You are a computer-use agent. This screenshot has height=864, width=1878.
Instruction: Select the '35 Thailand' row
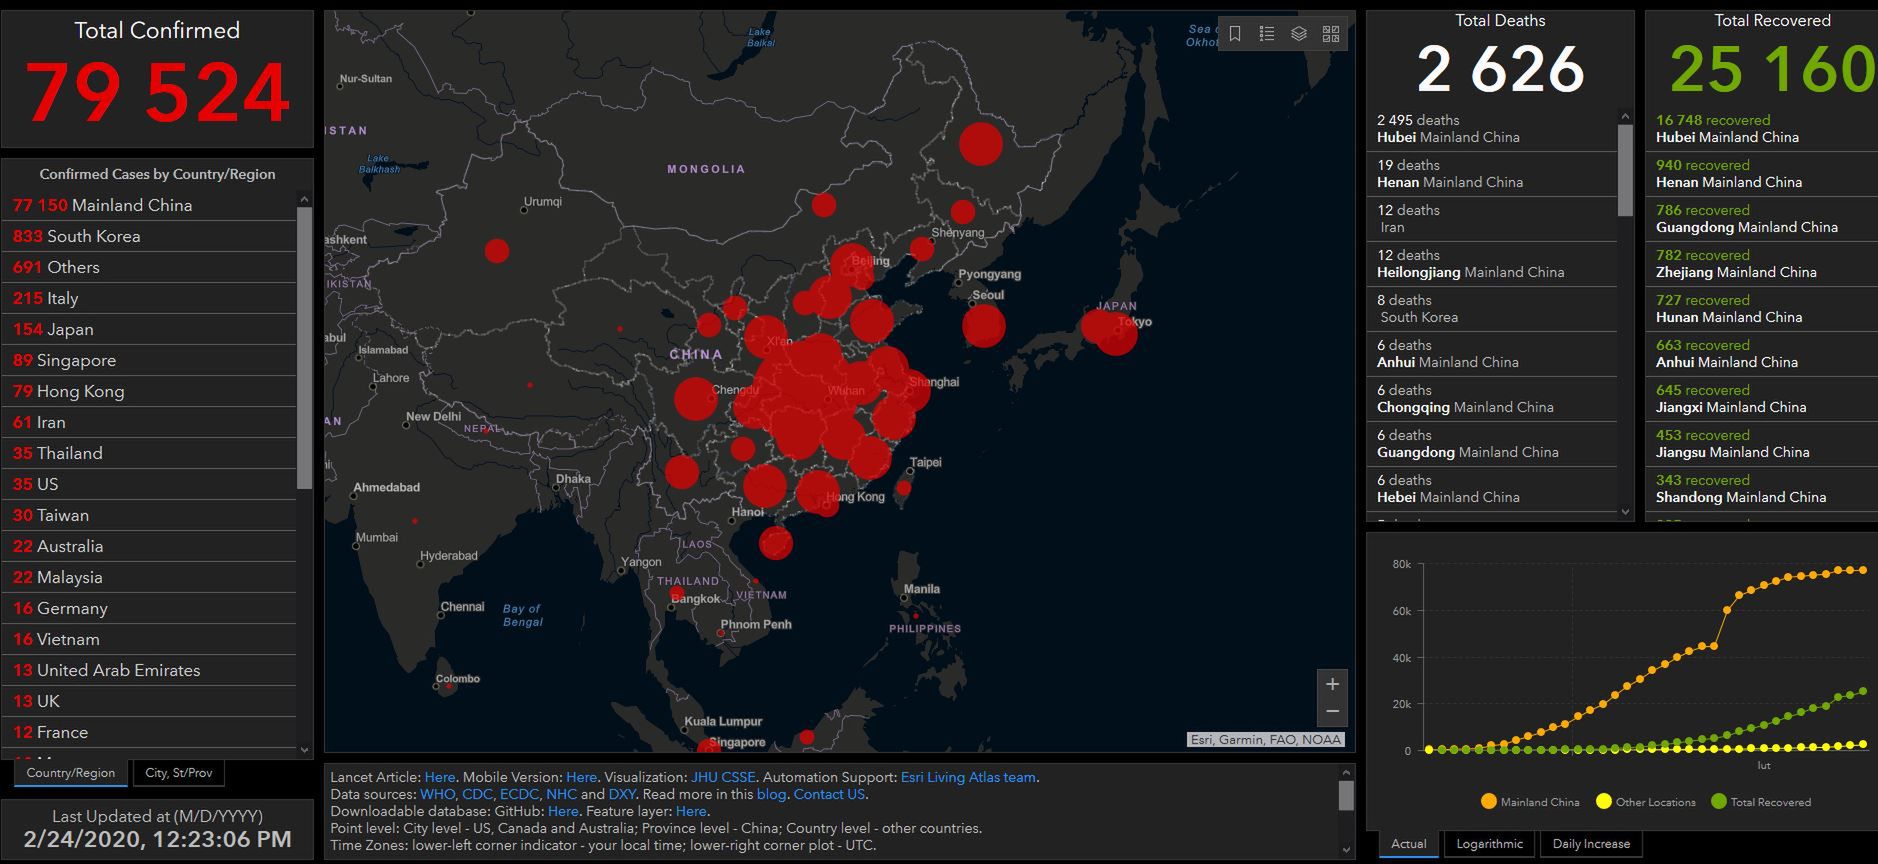(149, 453)
